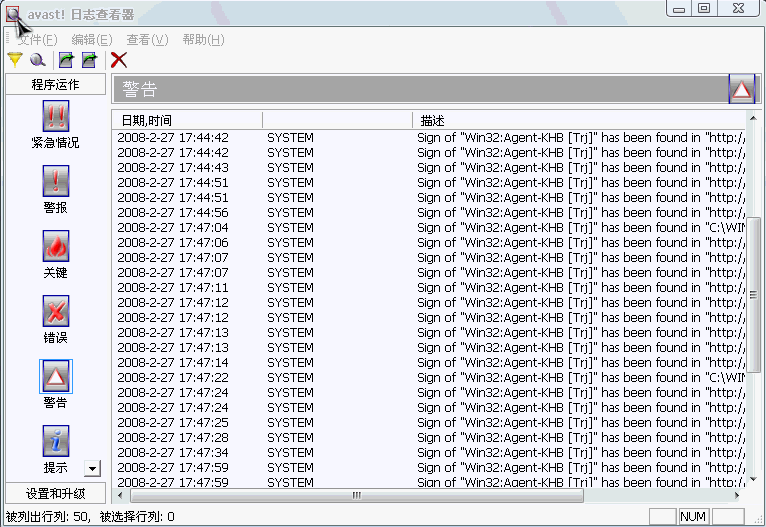This screenshot has width=766, height=527.
Task: Maximize the avast! log viewer window
Action: (x=704, y=9)
